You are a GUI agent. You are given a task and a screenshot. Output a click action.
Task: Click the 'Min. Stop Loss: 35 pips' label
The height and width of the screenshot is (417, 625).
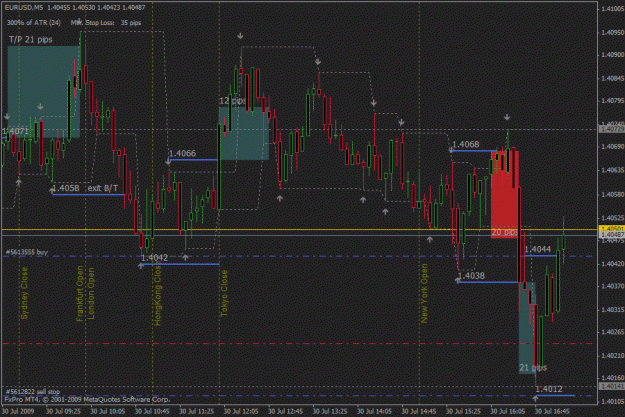coord(106,23)
